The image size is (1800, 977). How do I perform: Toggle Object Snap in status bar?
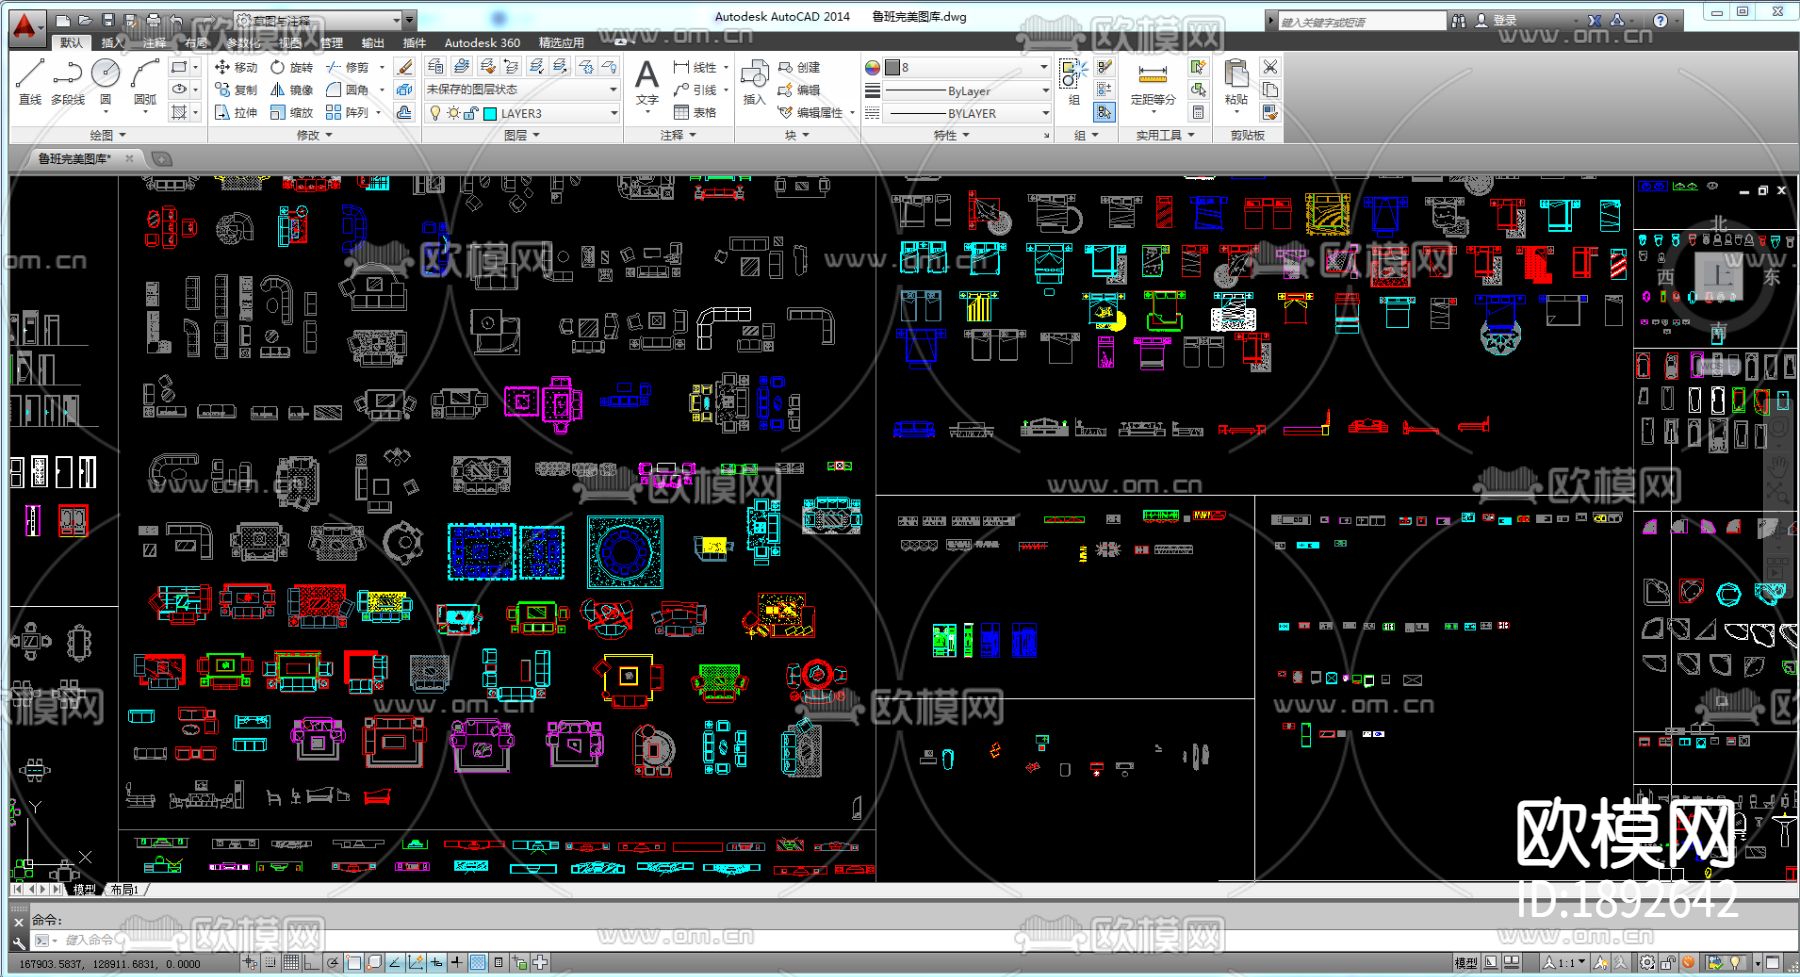[354, 963]
